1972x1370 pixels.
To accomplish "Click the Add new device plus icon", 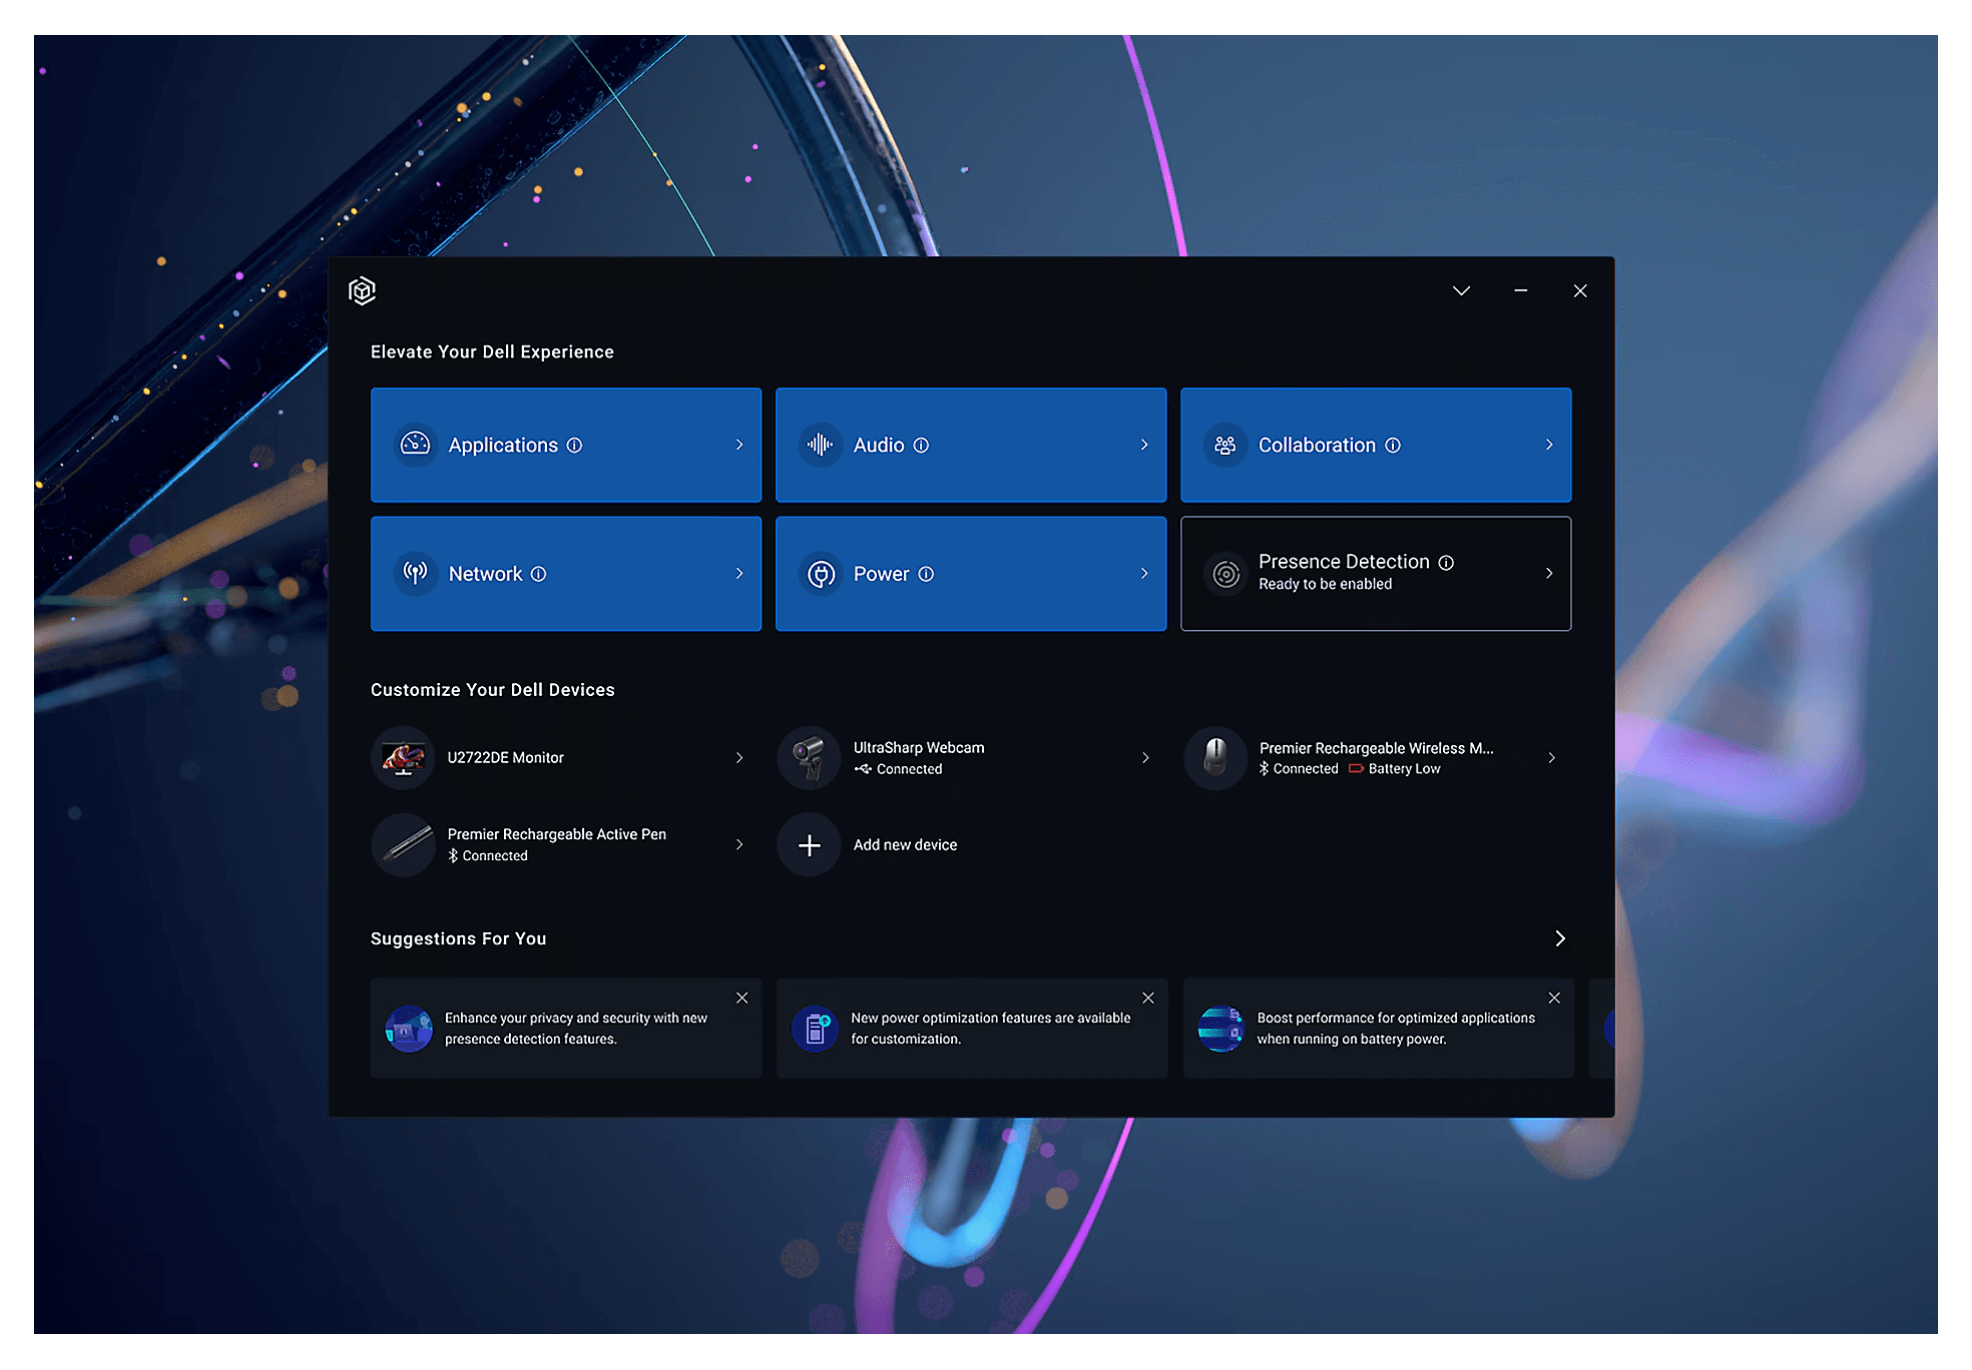I will (x=809, y=846).
